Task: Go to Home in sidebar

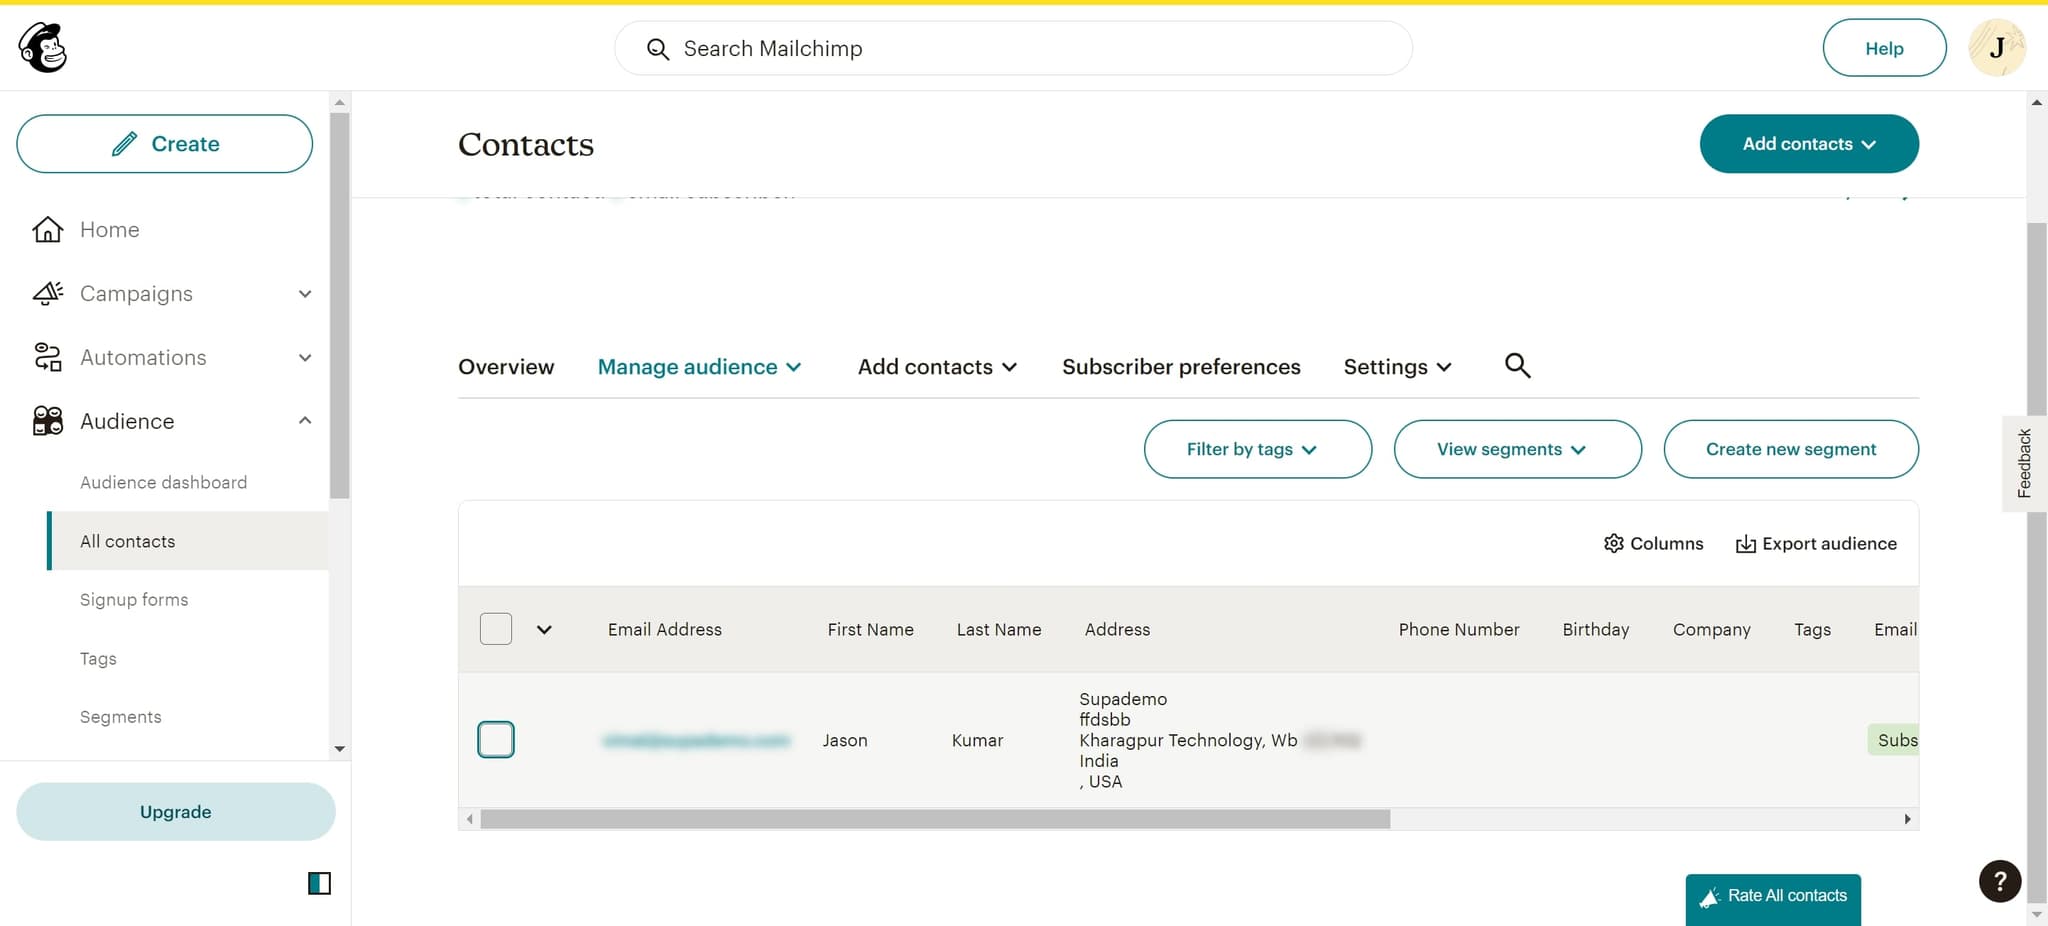Action: pos(109,230)
